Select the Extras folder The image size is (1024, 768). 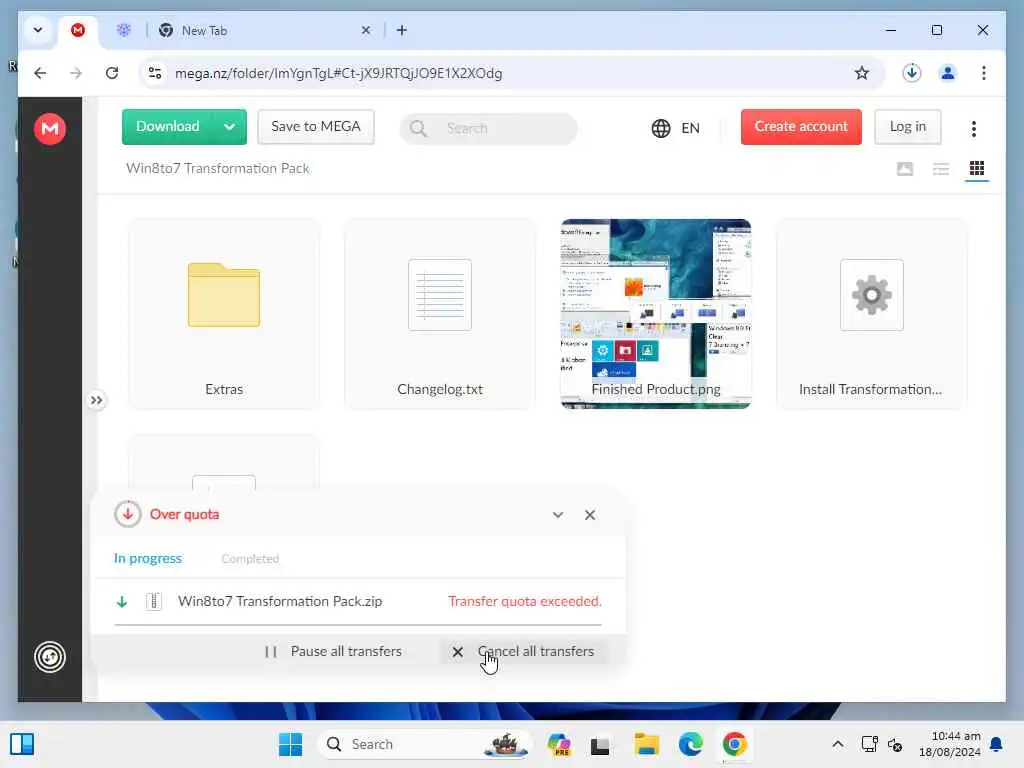(224, 314)
